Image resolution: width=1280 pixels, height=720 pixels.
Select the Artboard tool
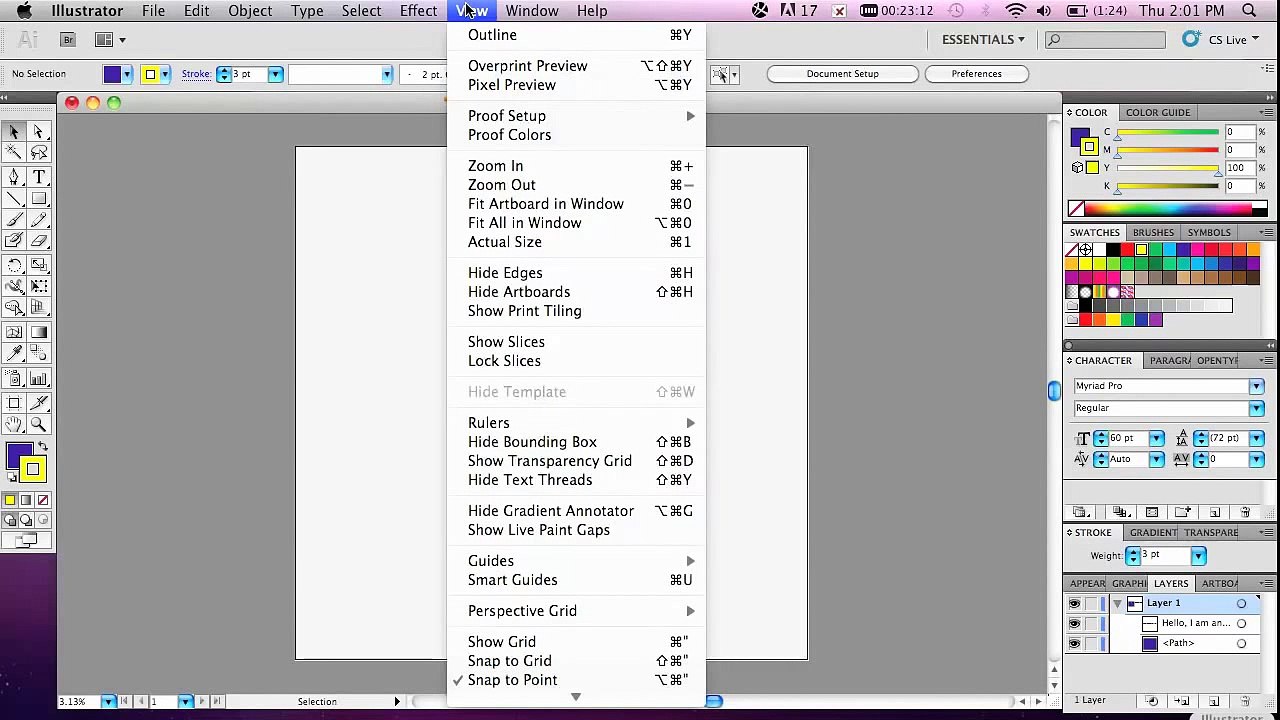14,403
